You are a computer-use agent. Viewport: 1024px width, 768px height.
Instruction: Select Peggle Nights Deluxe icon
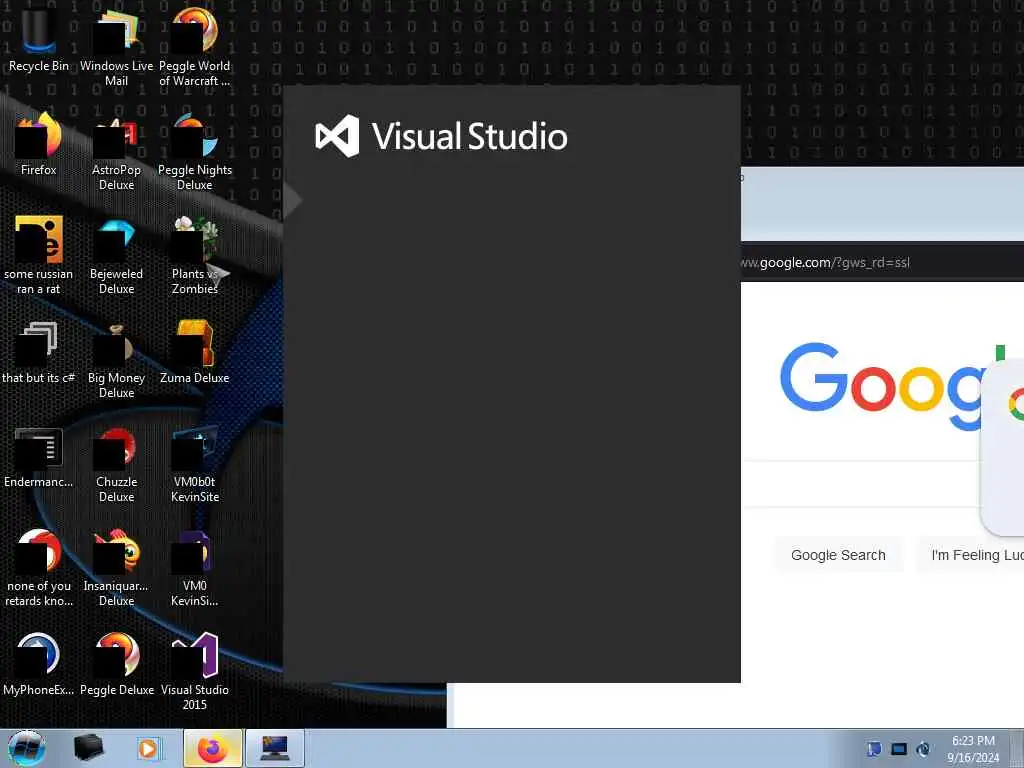point(195,152)
